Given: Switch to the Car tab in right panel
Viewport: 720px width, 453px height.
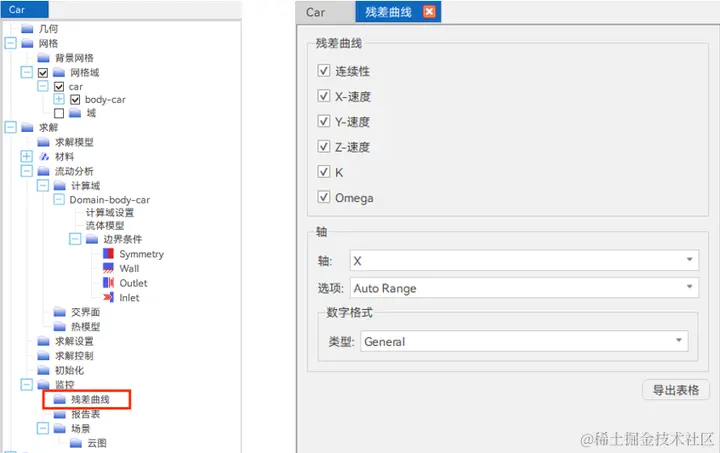Looking at the screenshot, I should tap(325, 12).
